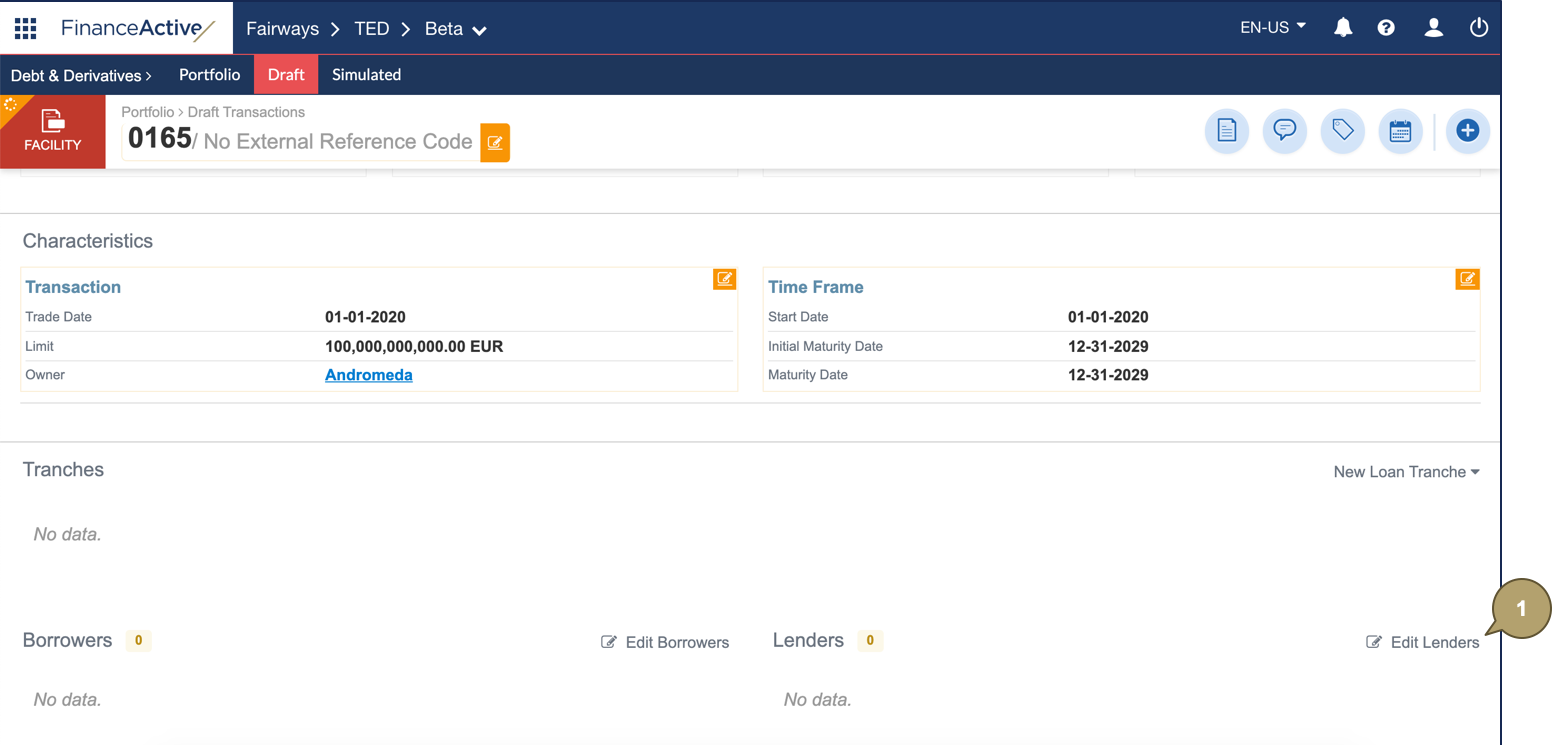Open the calendar schedule icon
1552x745 pixels.
(1400, 131)
